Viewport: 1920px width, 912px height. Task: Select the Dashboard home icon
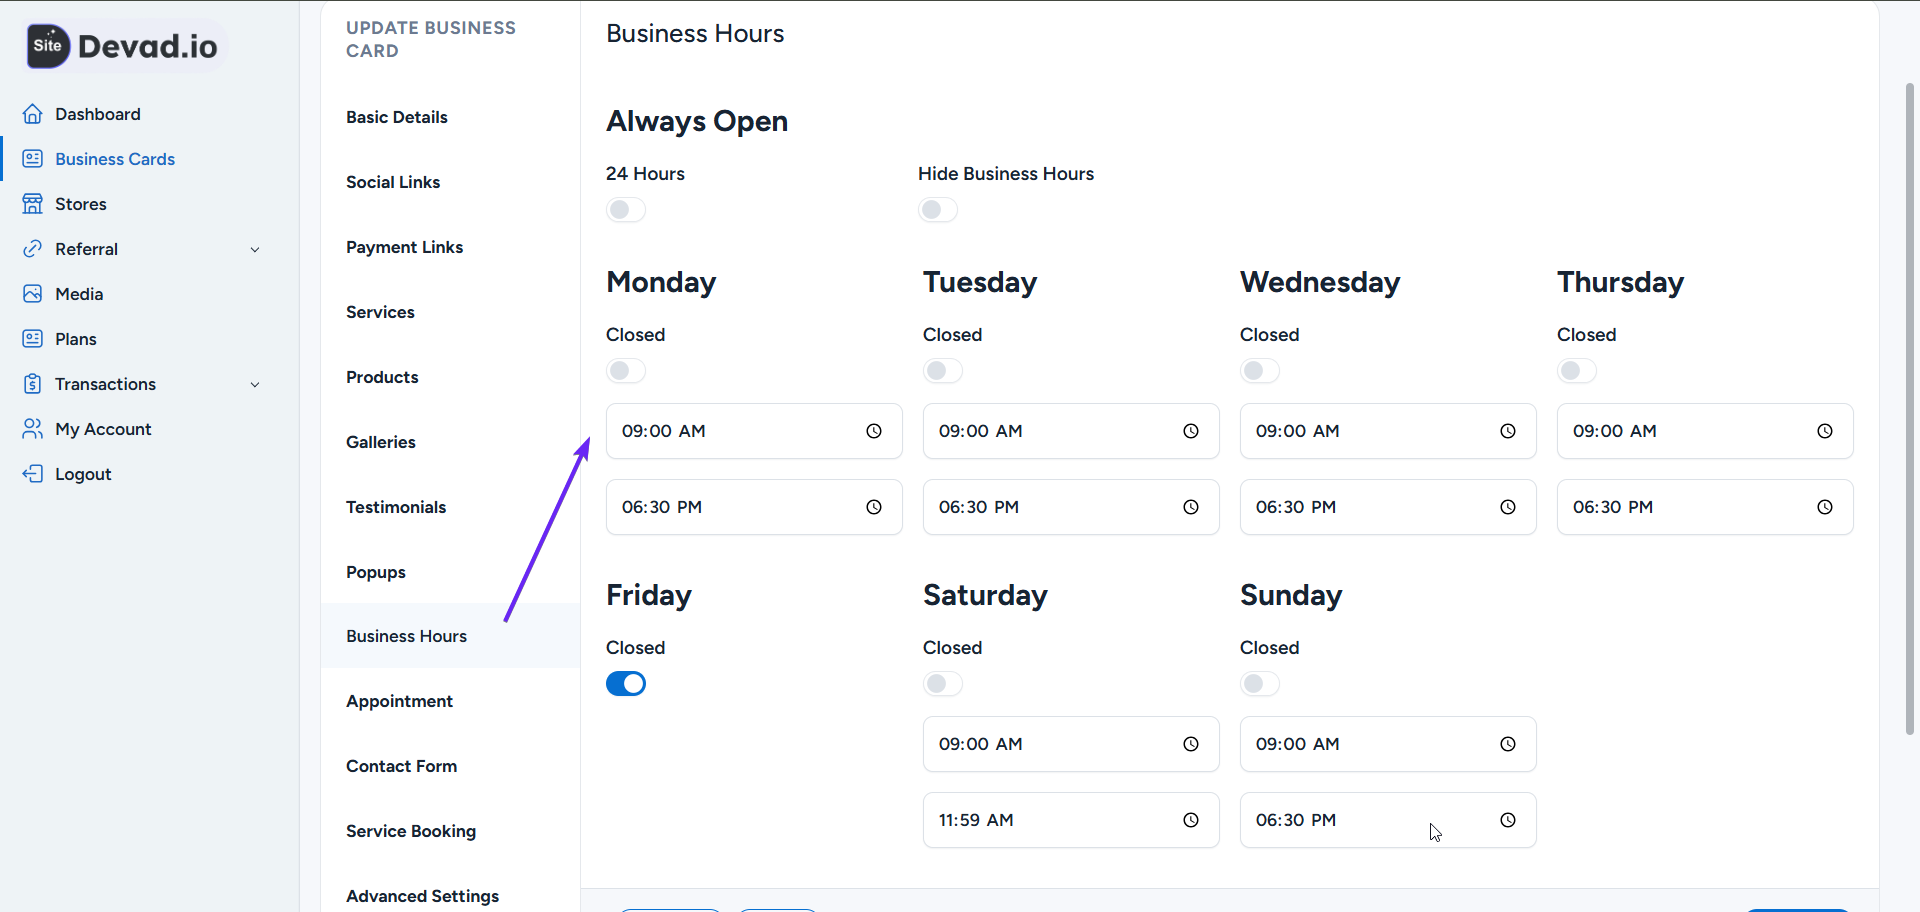pos(33,113)
